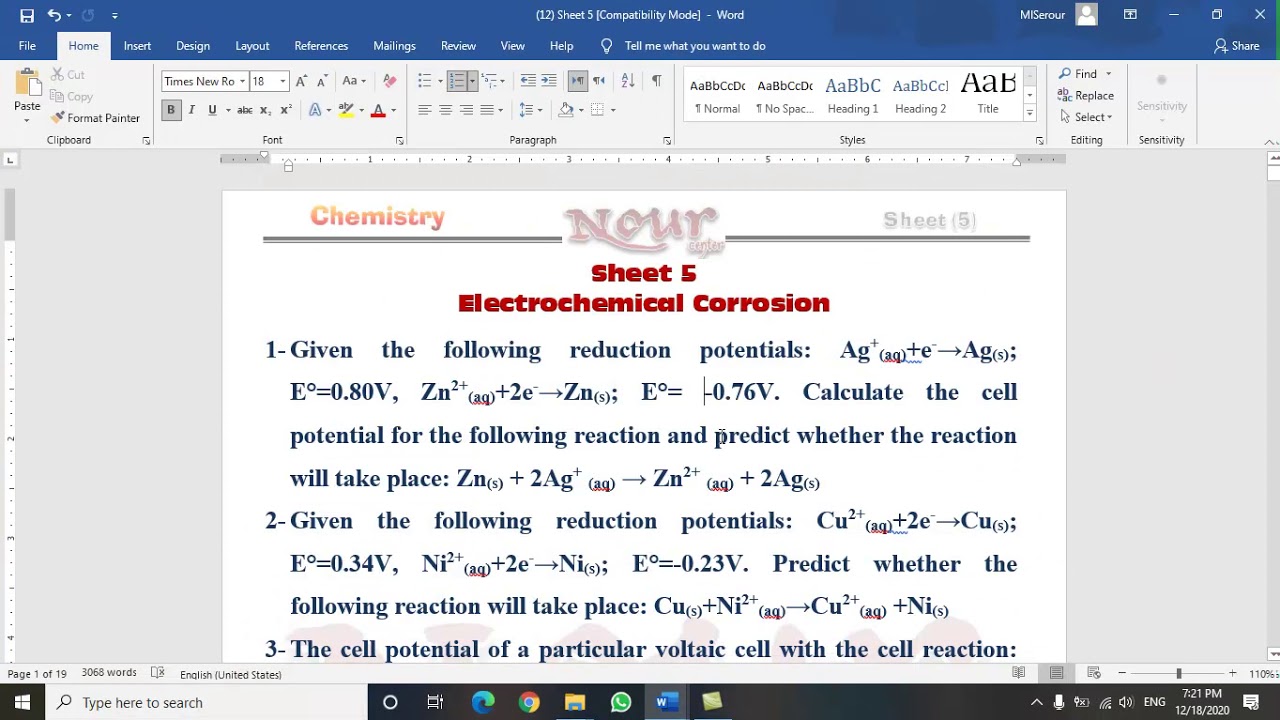The width and height of the screenshot is (1280, 720).
Task: Toggle left-to-right text direction
Action: click(x=577, y=81)
